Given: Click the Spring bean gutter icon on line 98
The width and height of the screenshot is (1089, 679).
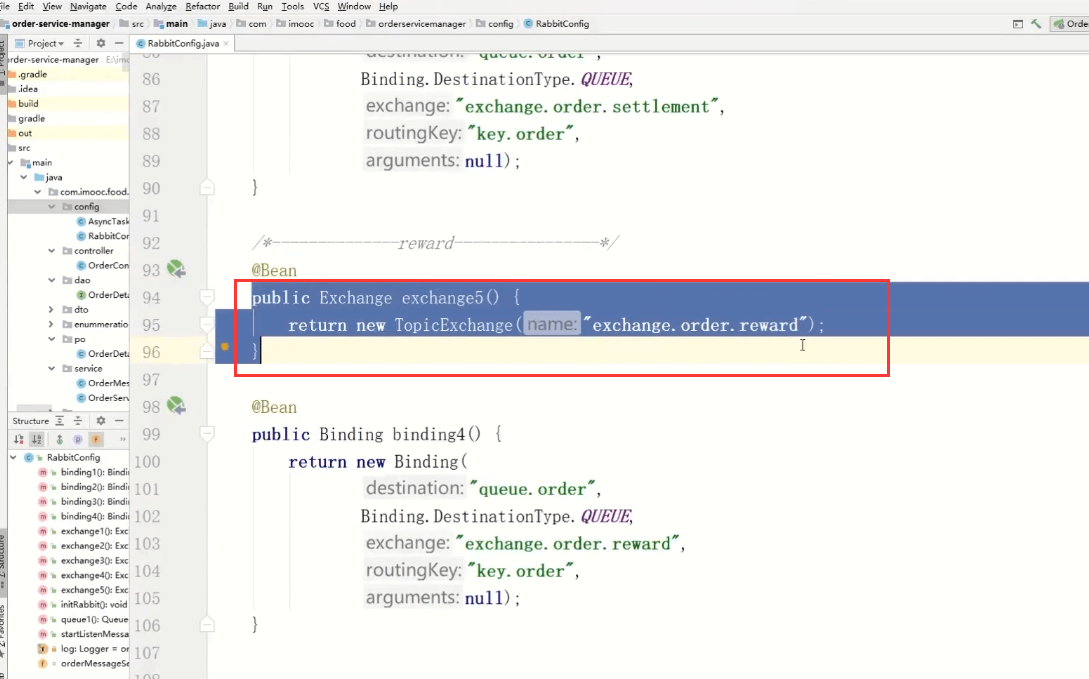Looking at the screenshot, I should [176, 405].
